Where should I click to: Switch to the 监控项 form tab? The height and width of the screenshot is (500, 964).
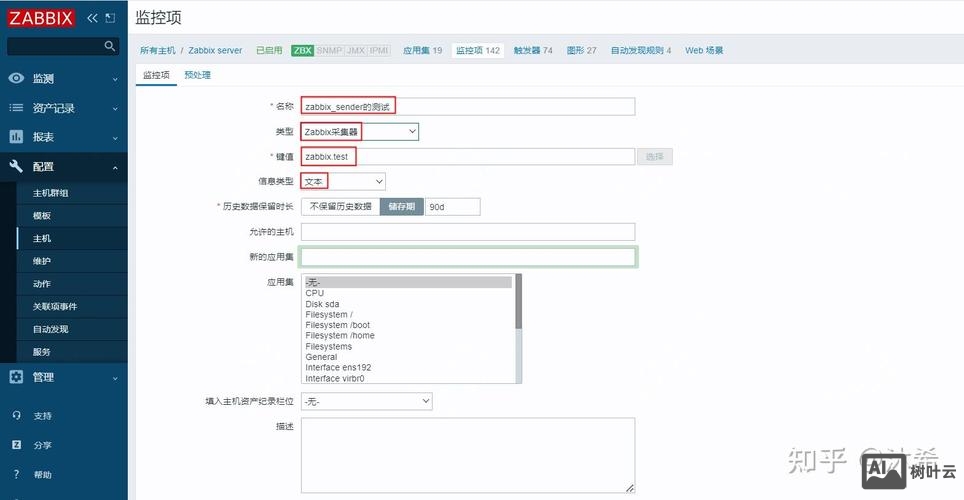pos(156,75)
